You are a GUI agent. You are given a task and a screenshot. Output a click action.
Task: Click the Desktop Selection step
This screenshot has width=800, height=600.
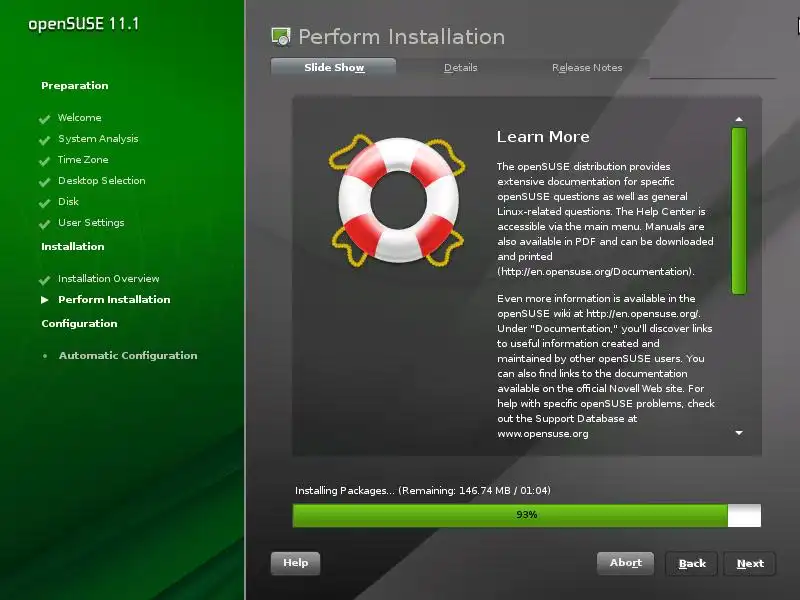[102, 180]
